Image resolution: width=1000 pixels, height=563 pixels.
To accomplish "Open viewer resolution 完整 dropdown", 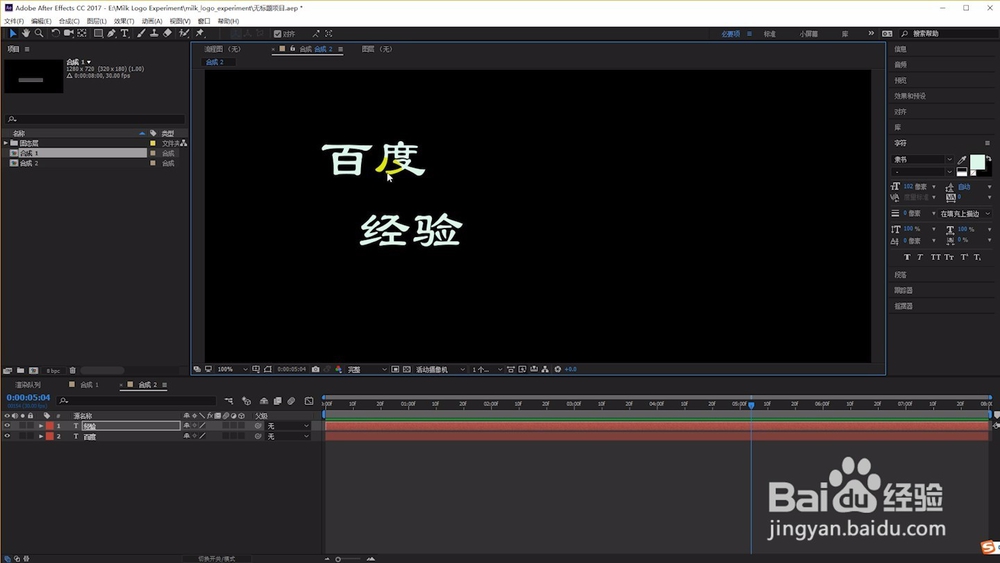I will click(367, 369).
